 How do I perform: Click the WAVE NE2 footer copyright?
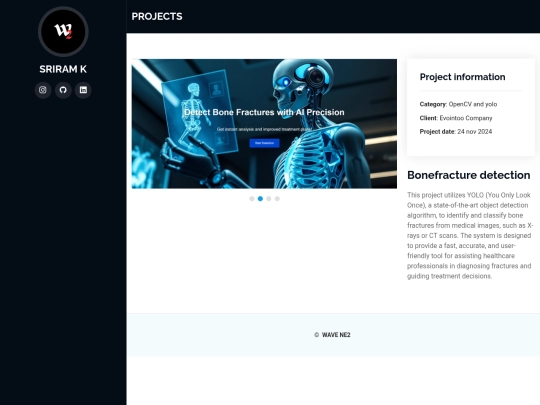[332, 335]
